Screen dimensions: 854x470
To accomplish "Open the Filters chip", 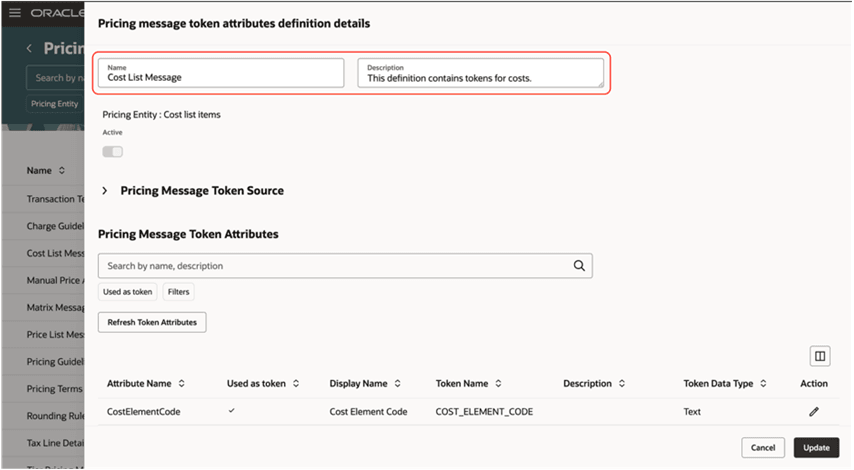I will pyautogui.click(x=179, y=292).
